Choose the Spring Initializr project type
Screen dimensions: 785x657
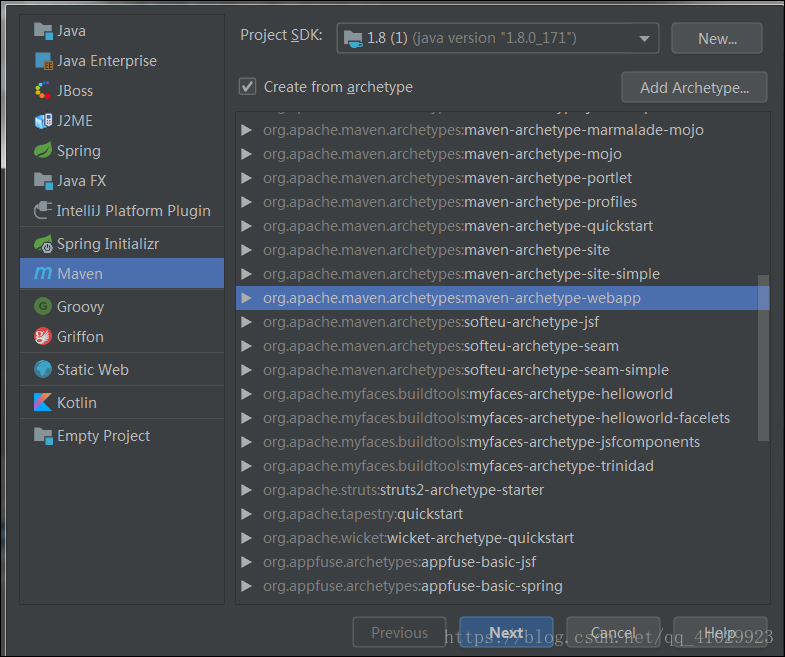click(x=122, y=243)
